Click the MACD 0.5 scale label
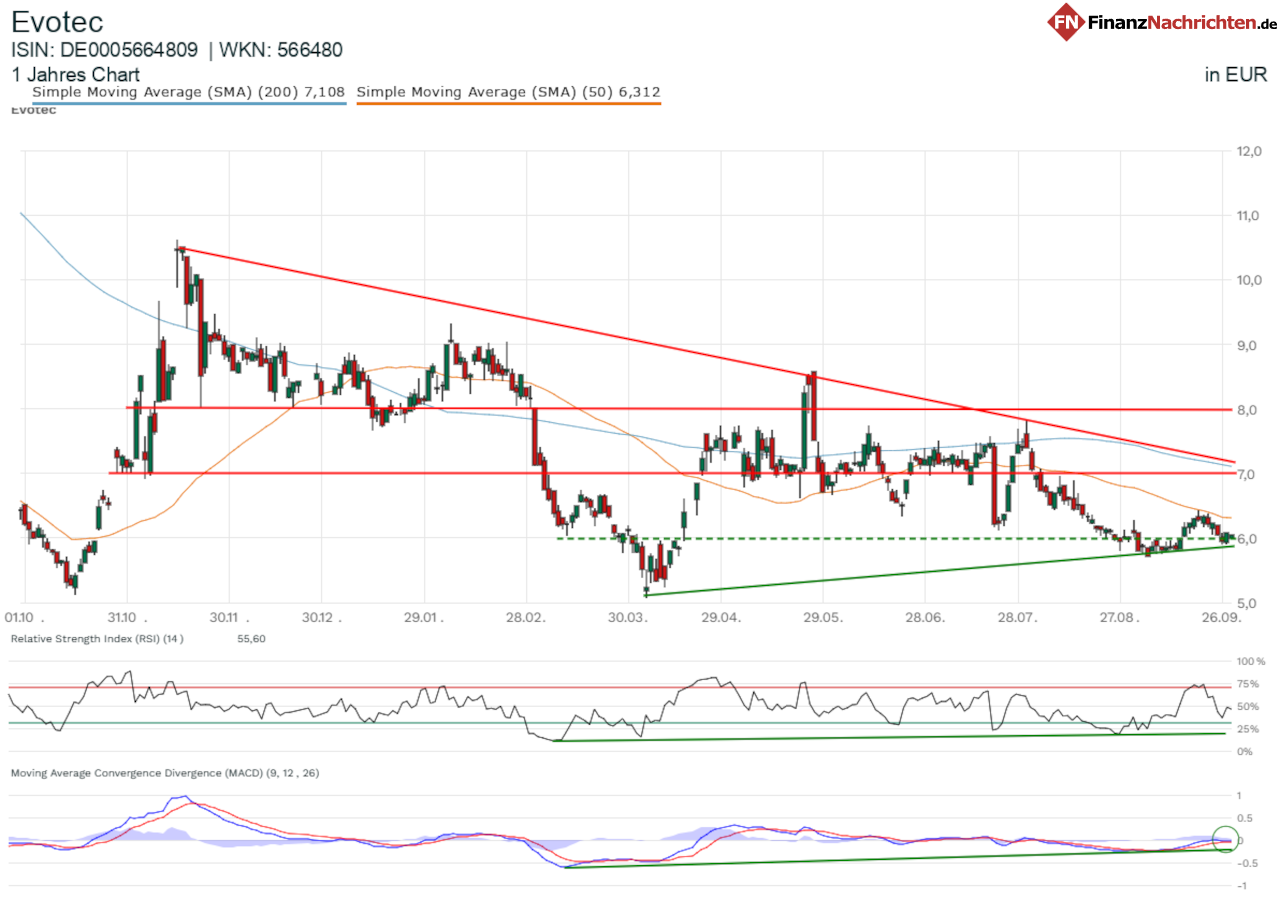1280x900 pixels. click(1247, 818)
